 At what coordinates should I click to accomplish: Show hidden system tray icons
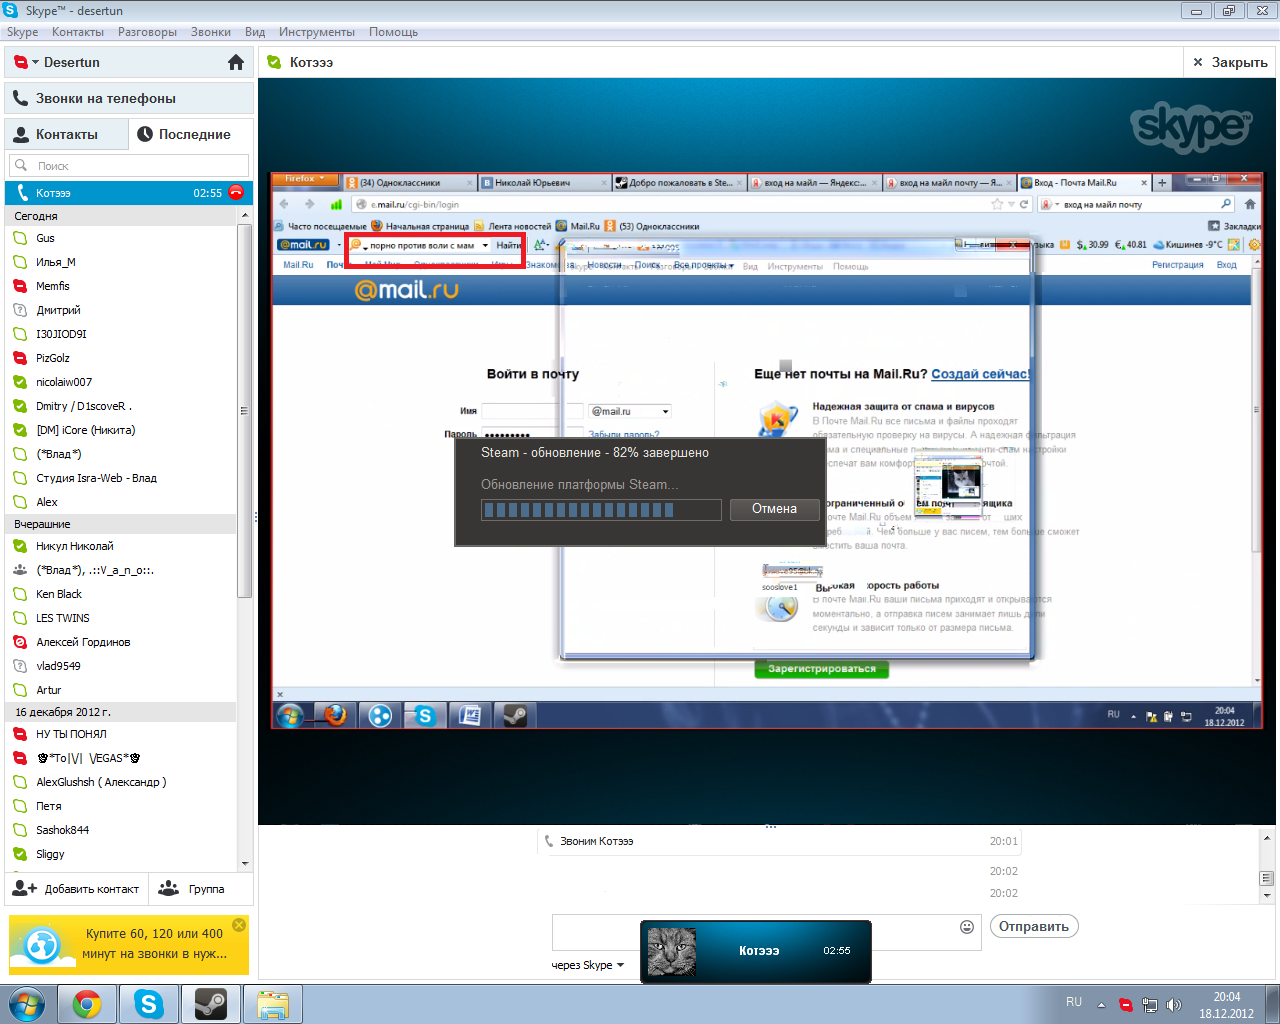[x=1101, y=1004]
